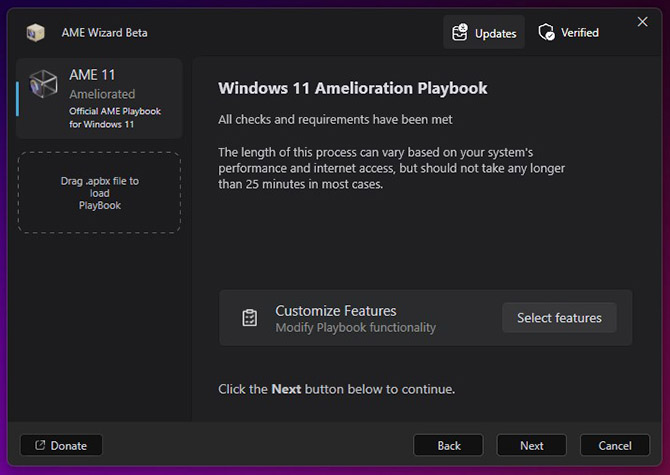Viewport: 670px width, 475px height.
Task: Go Back to the previous step
Action: [x=449, y=446]
